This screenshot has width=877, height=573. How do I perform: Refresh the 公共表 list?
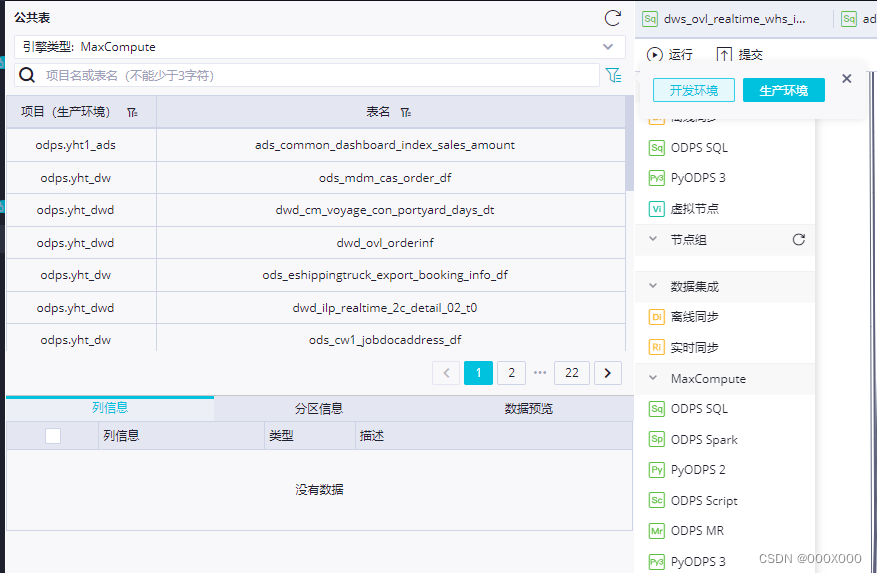click(x=612, y=18)
